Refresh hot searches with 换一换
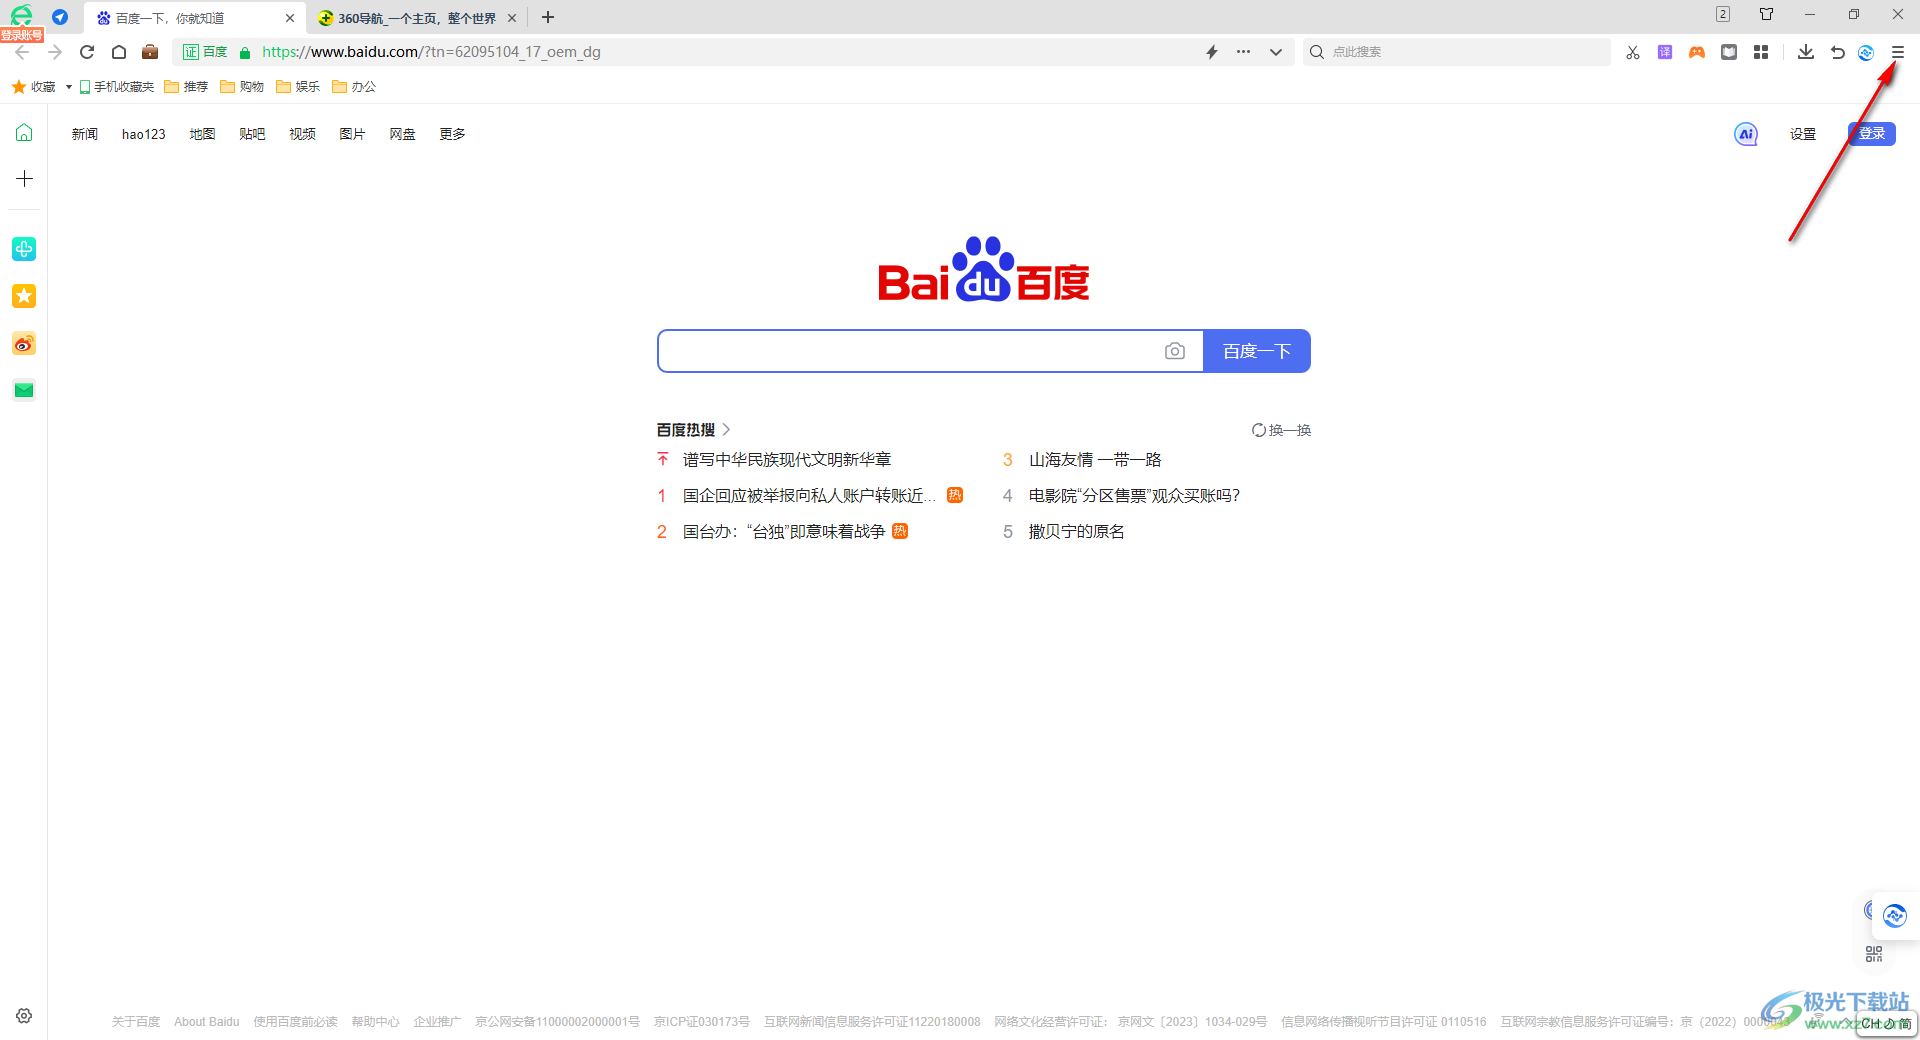 [1281, 430]
